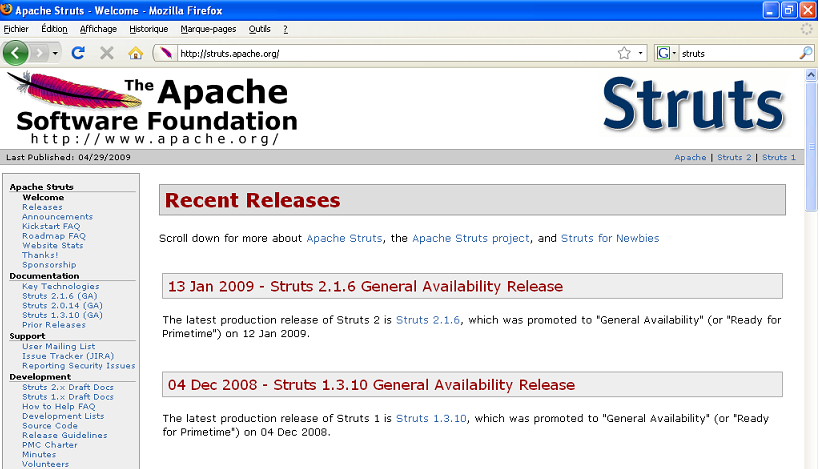Click inside the URL address field
820x469 pixels.
390,53
